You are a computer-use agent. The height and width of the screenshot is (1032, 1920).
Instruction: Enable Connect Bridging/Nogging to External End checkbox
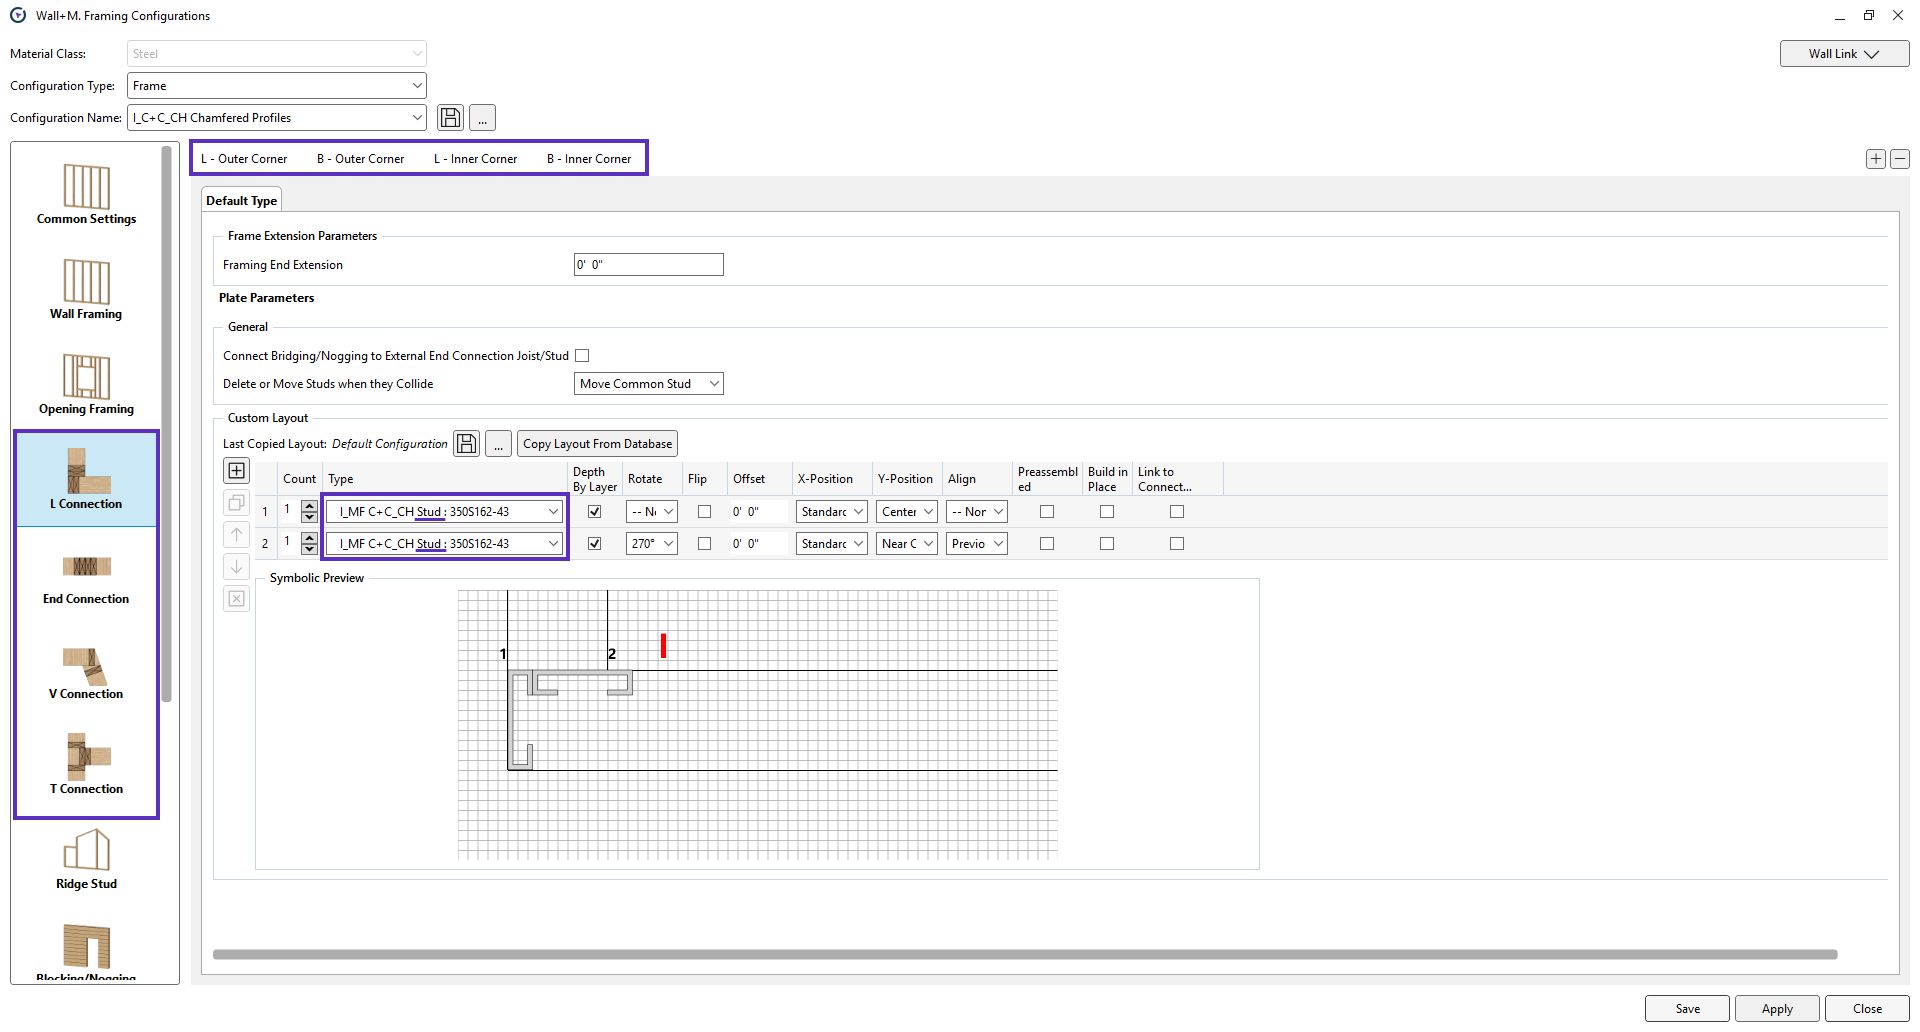tap(582, 356)
